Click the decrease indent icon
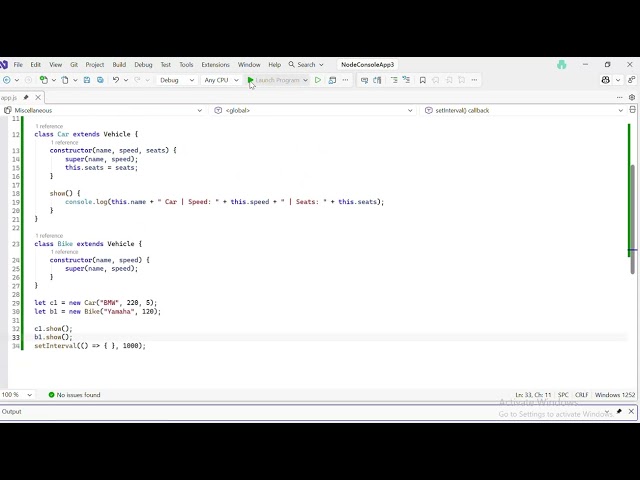This screenshot has height=480, width=640. point(394,80)
